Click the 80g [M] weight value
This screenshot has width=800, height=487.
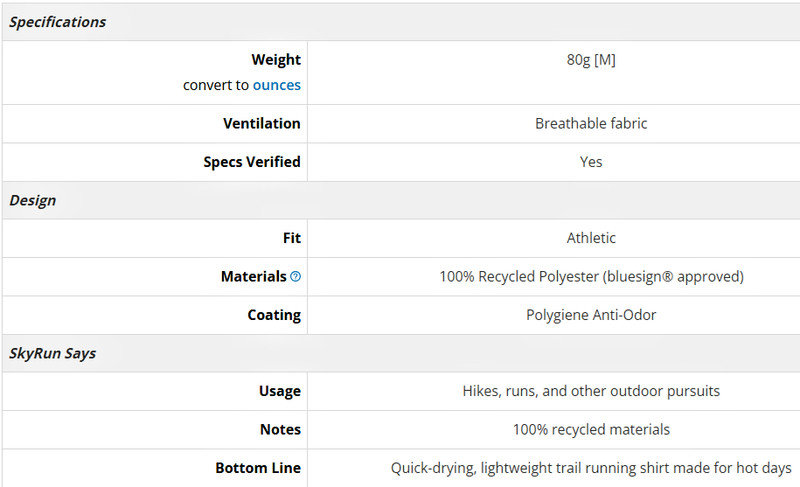tap(591, 60)
